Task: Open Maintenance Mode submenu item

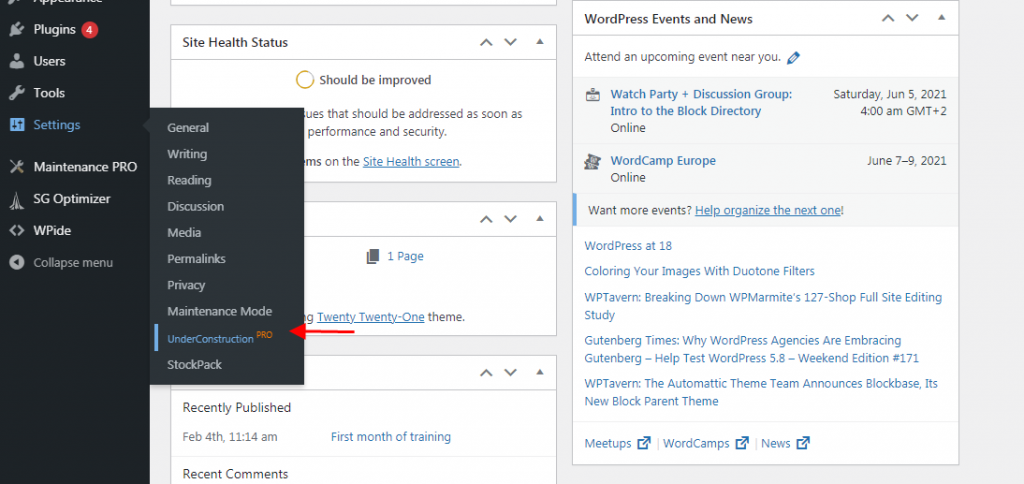Action: point(219,312)
